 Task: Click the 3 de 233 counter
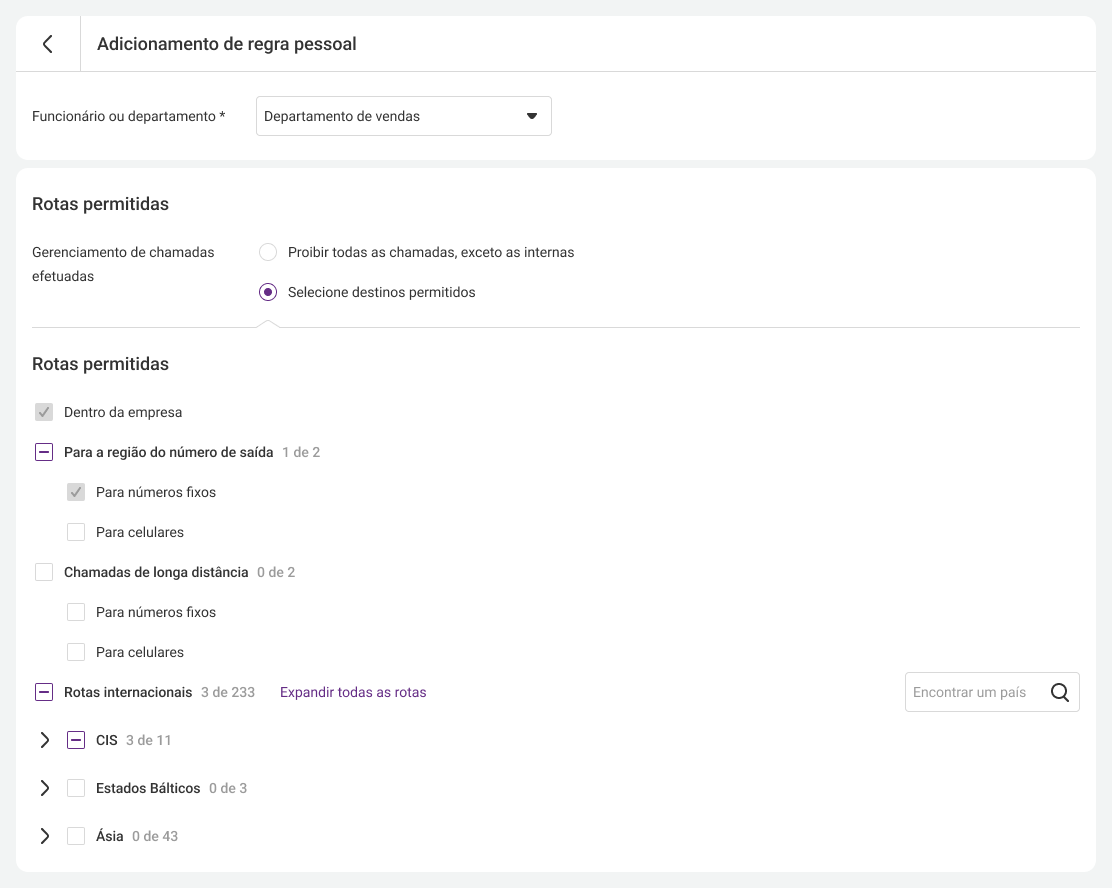coord(228,692)
